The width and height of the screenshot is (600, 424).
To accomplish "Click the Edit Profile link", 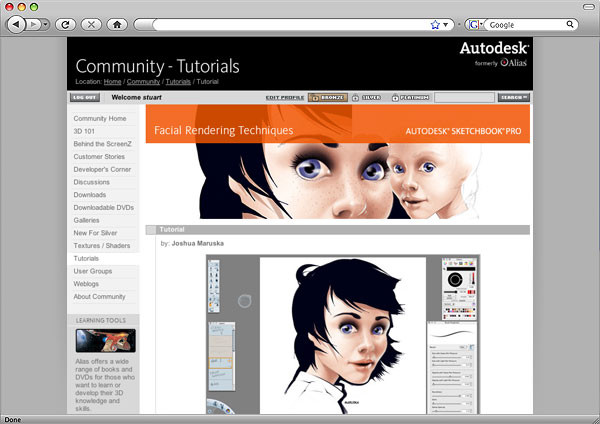I will (284, 98).
